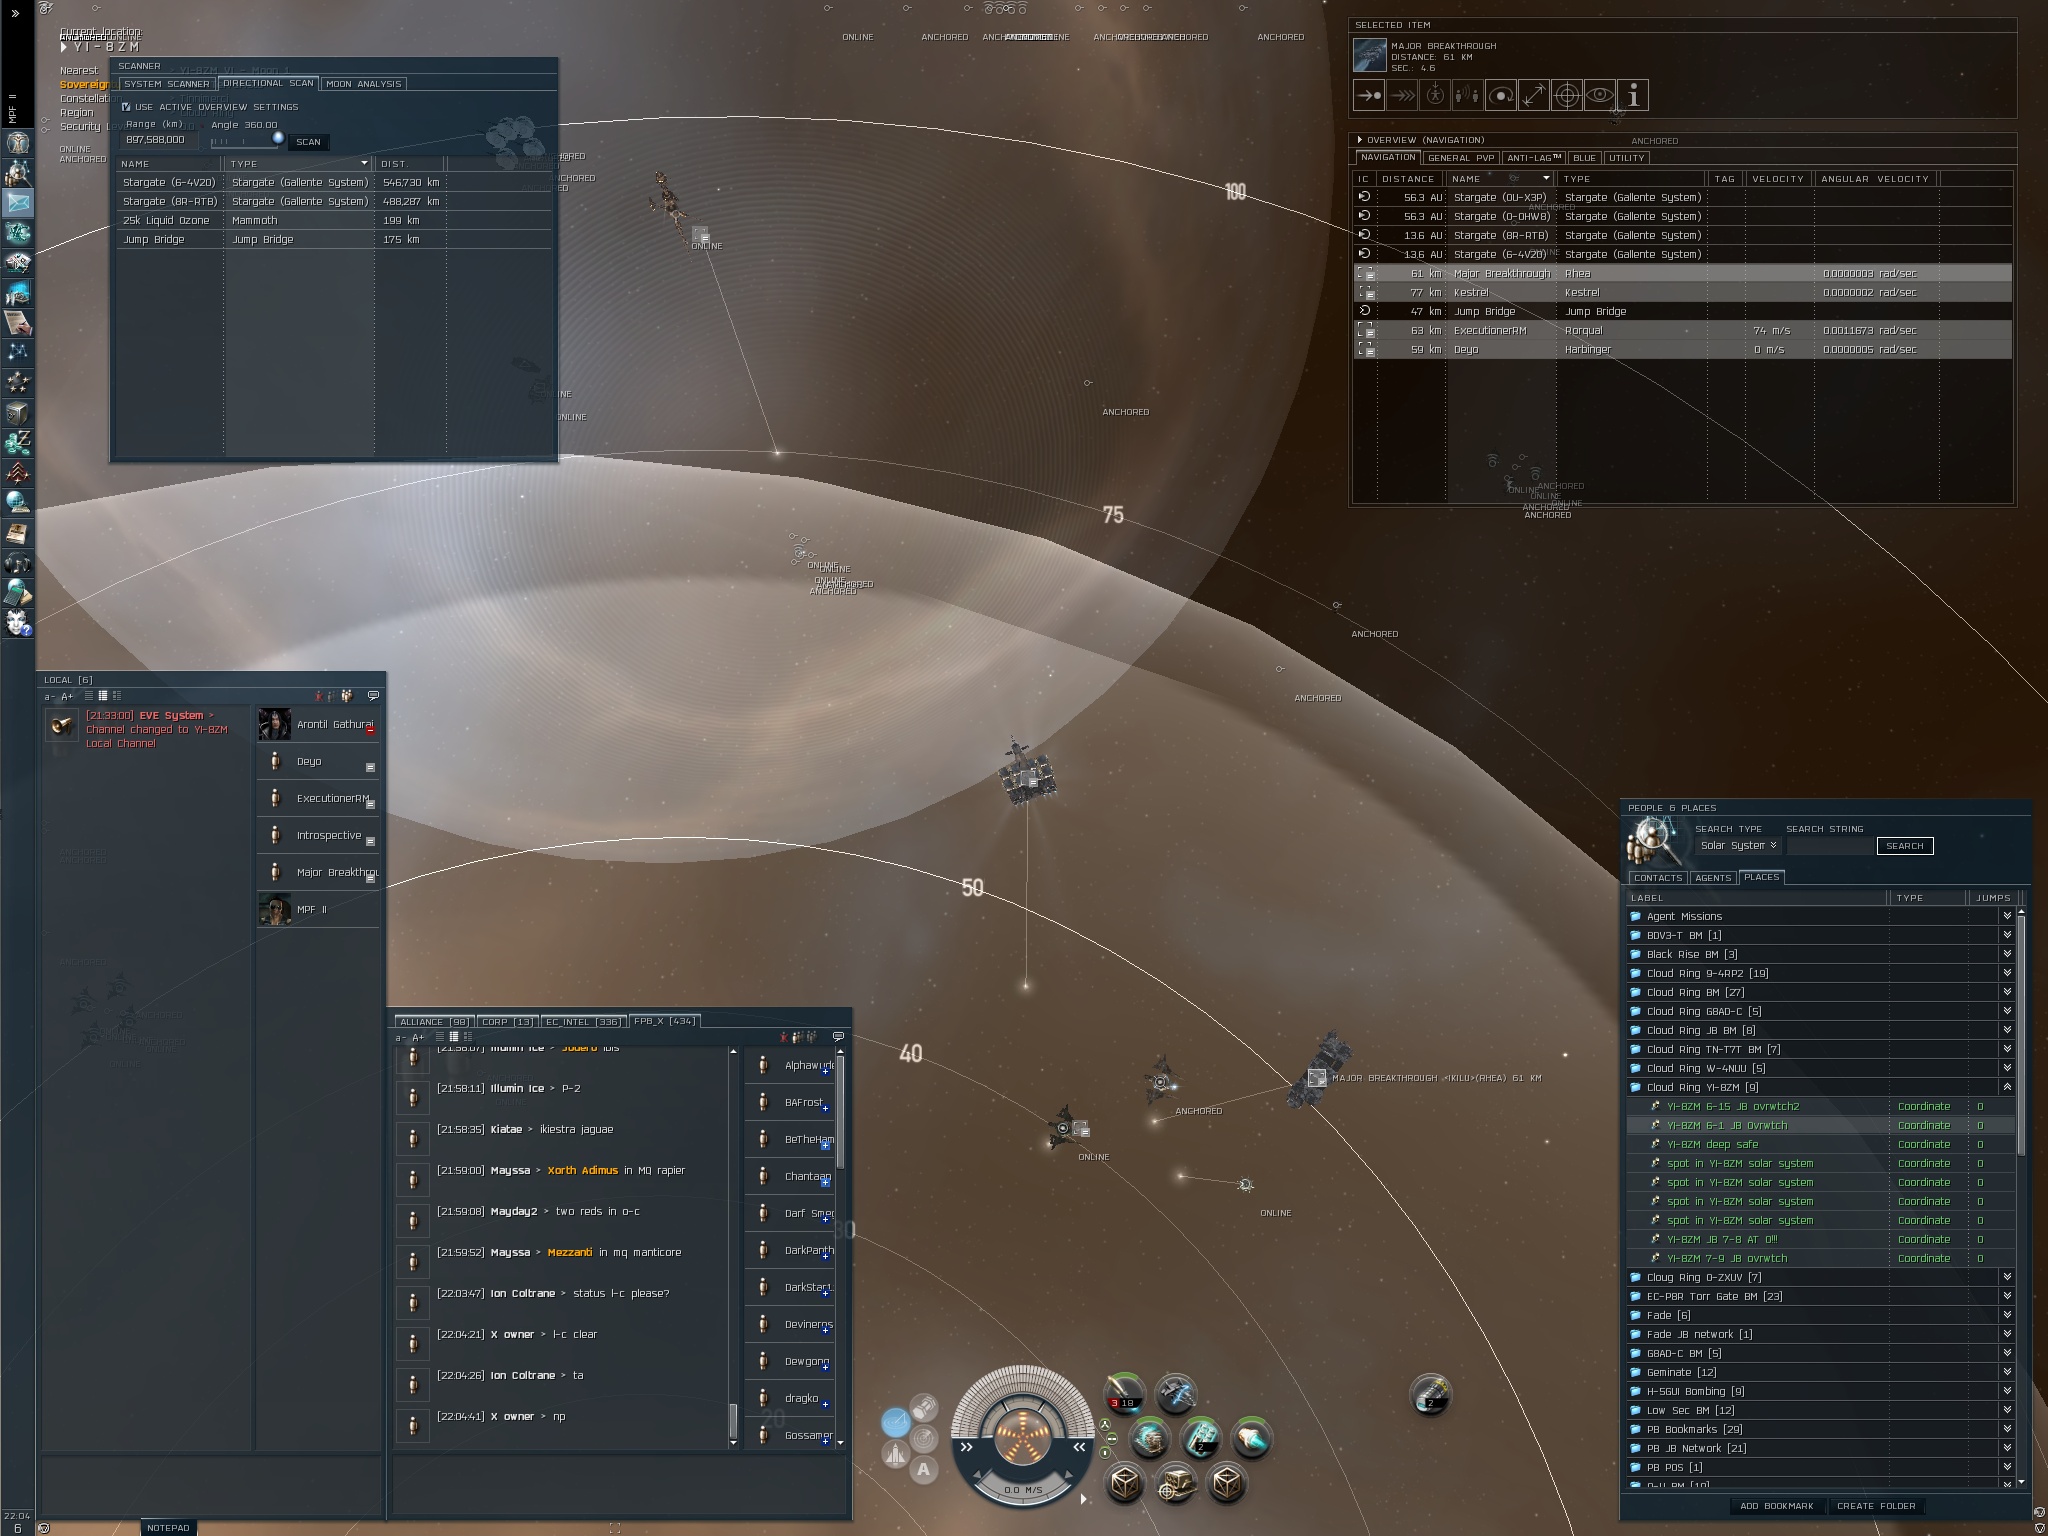Open the scanner button on the HUD
2048x1536 pixels.
[x=923, y=1438]
